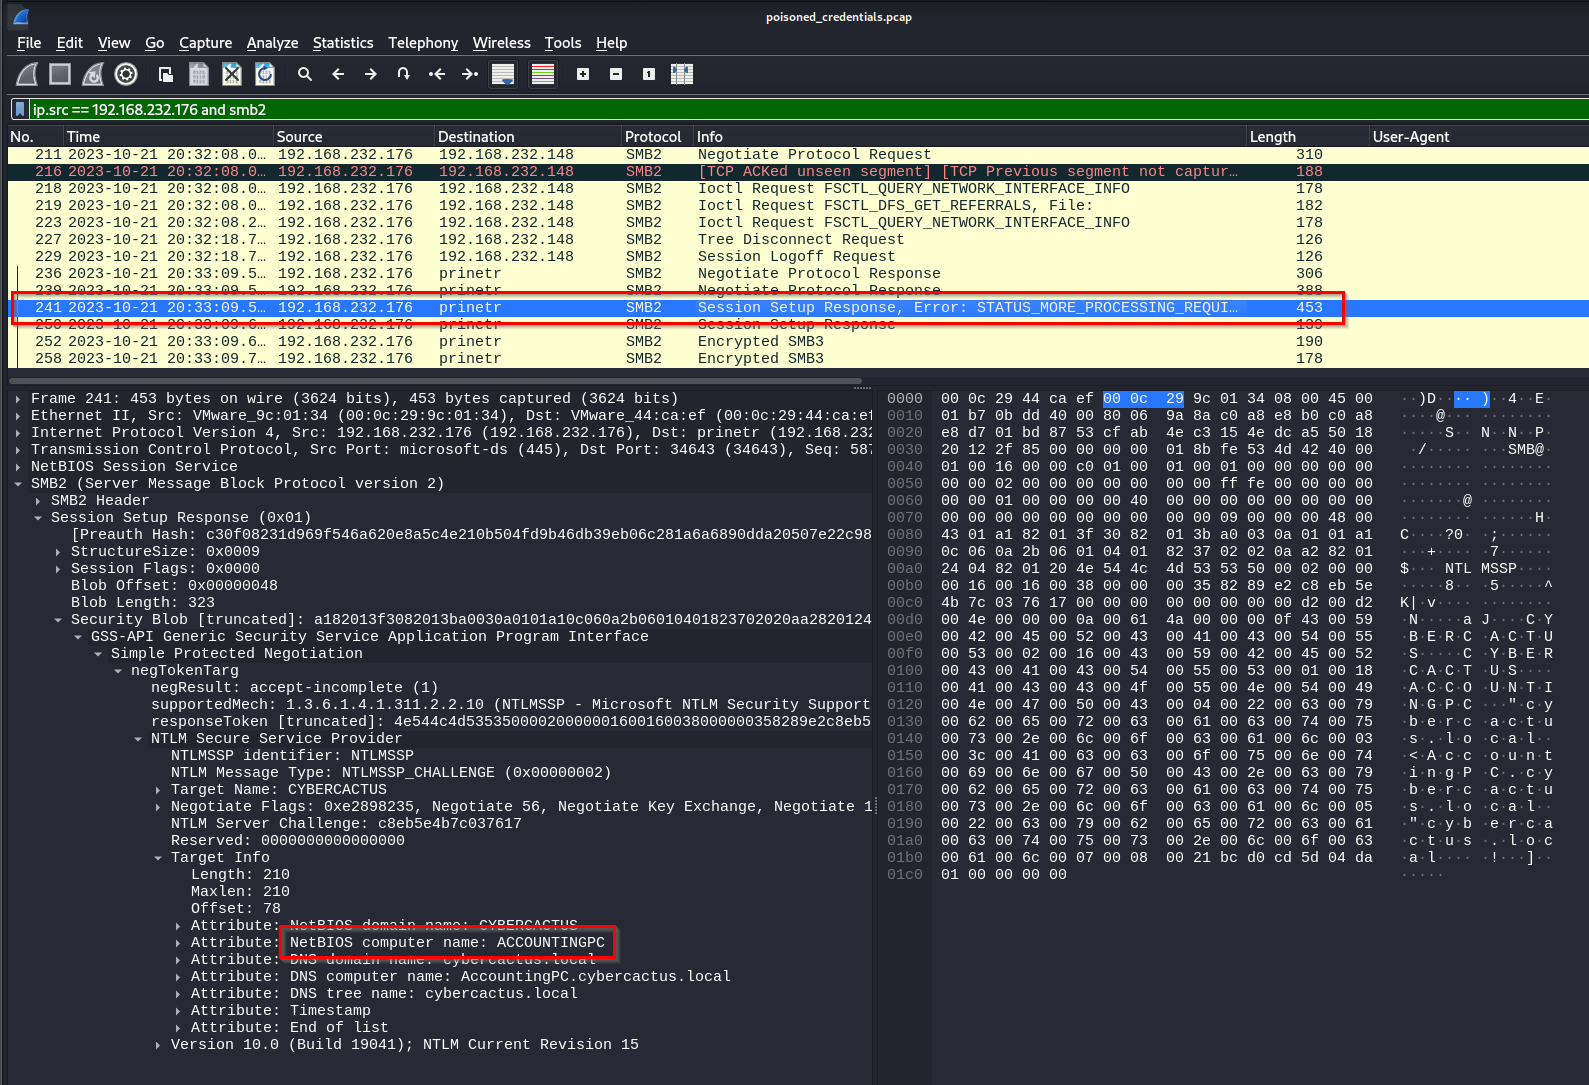The height and width of the screenshot is (1085, 1589).
Task: Click the close capture file icon
Action: [x=232, y=74]
